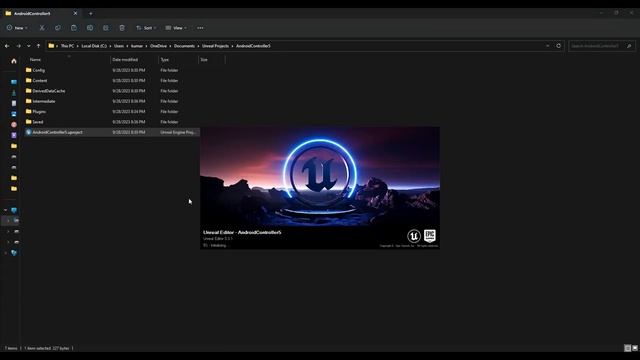This screenshot has width=640, height=360.
Task: Switch to large icons view in the status bar
Action: pyautogui.click(x=635, y=348)
